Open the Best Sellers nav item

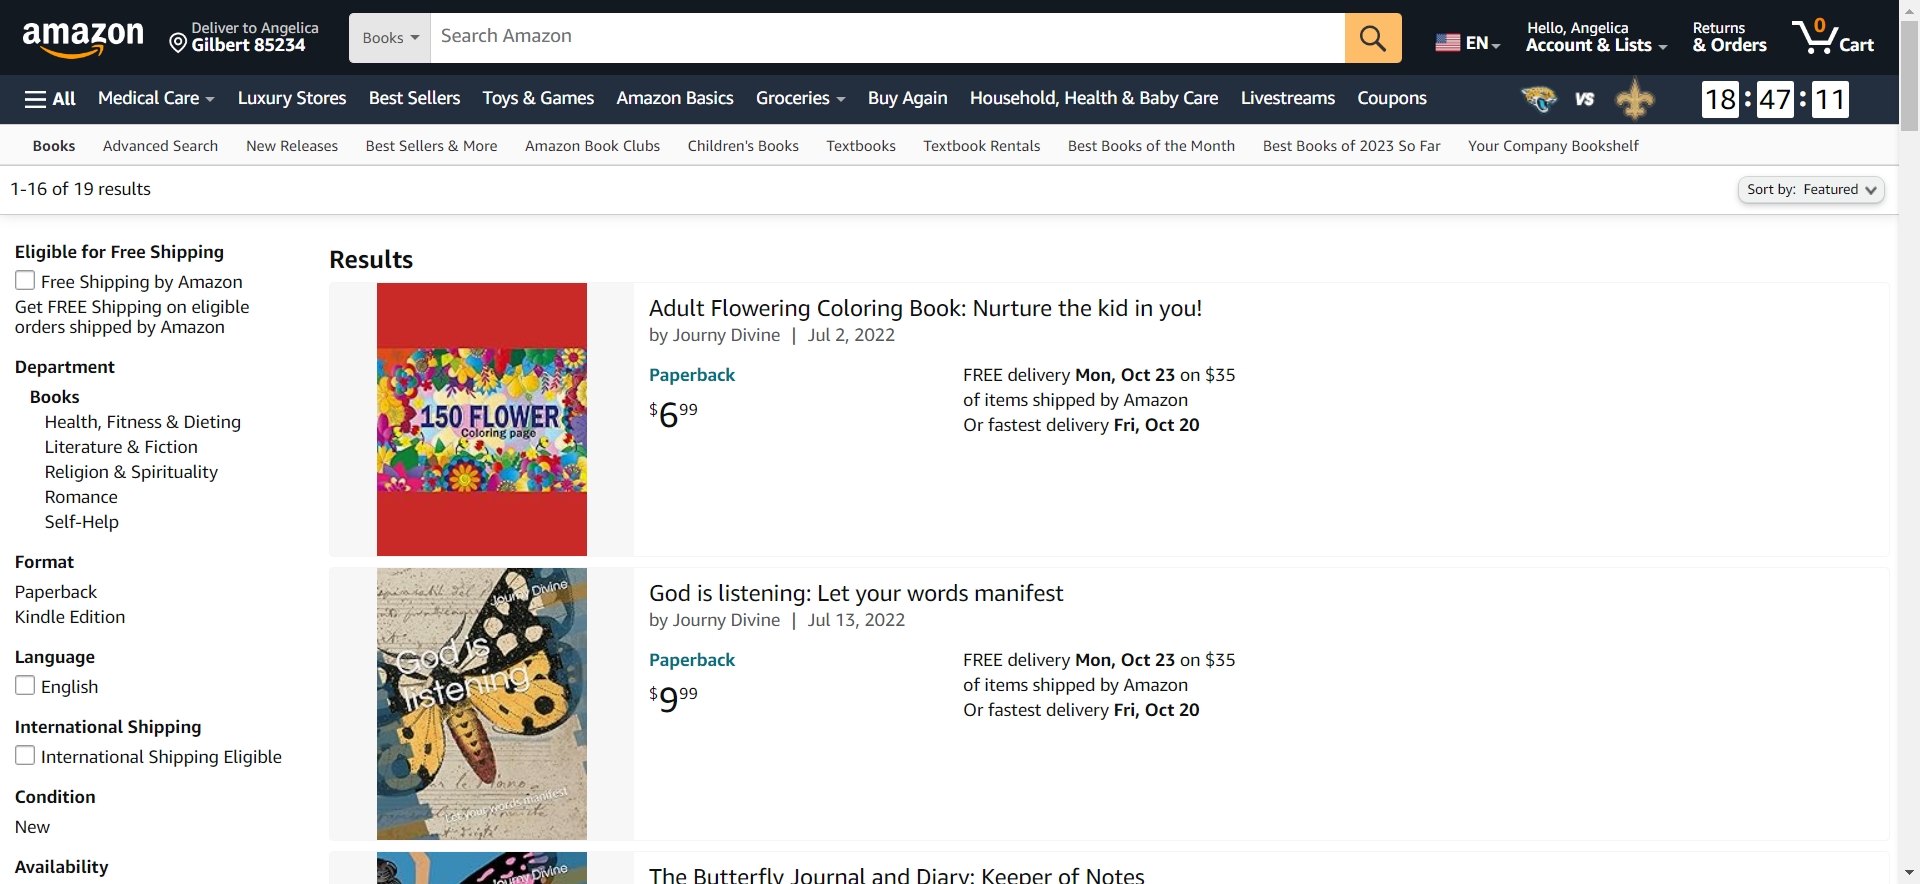[x=414, y=98]
